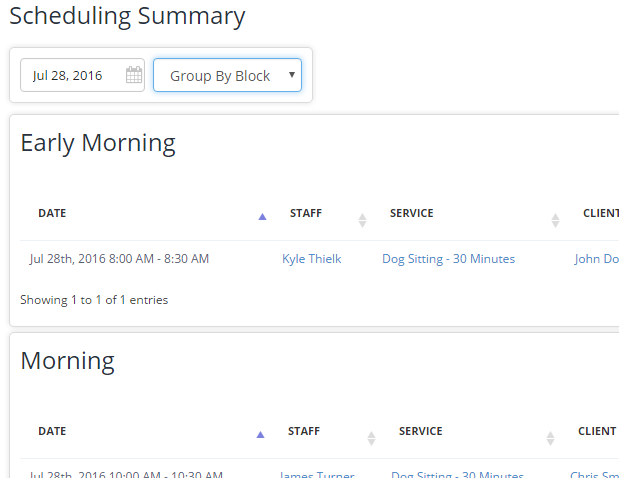Sort Morning table by Staff arrows

[371, 438]
